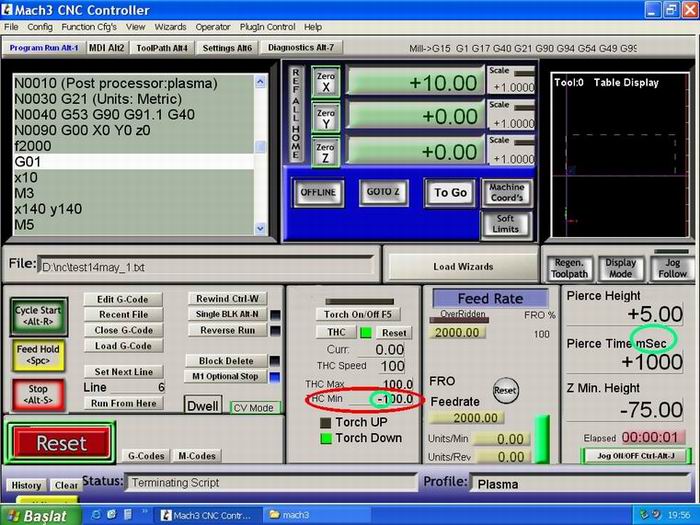Click the Rewind Ctrl-W button

click(x=227, y=299)
